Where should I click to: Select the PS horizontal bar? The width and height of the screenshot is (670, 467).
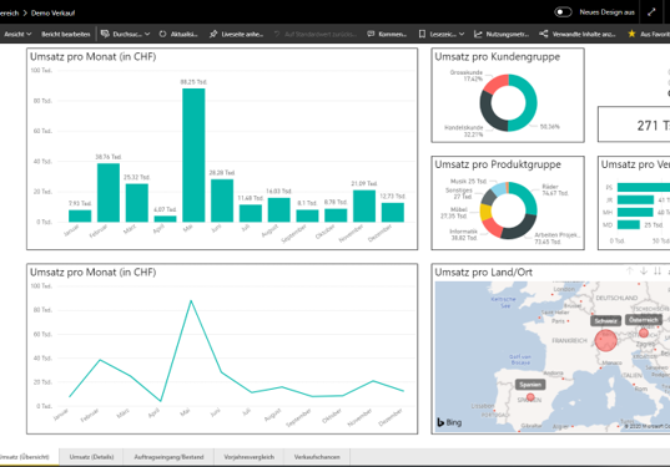(644, 187)
